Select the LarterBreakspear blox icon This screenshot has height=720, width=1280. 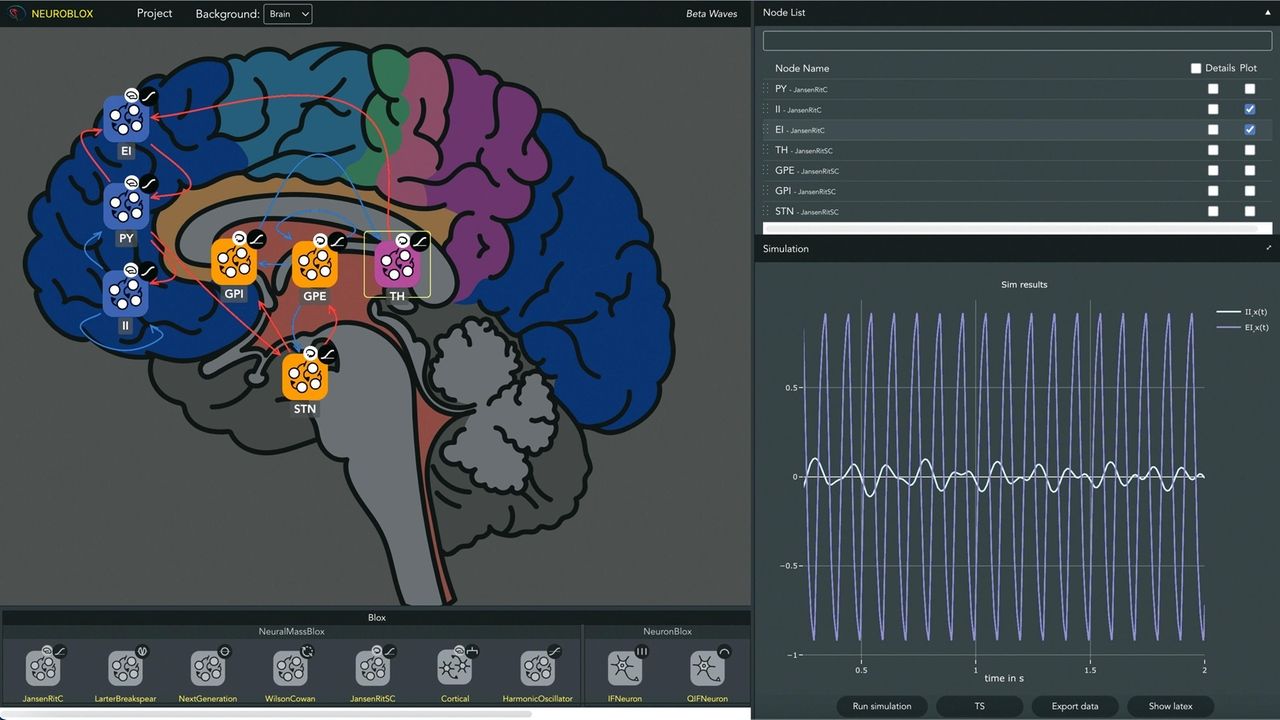125,668
